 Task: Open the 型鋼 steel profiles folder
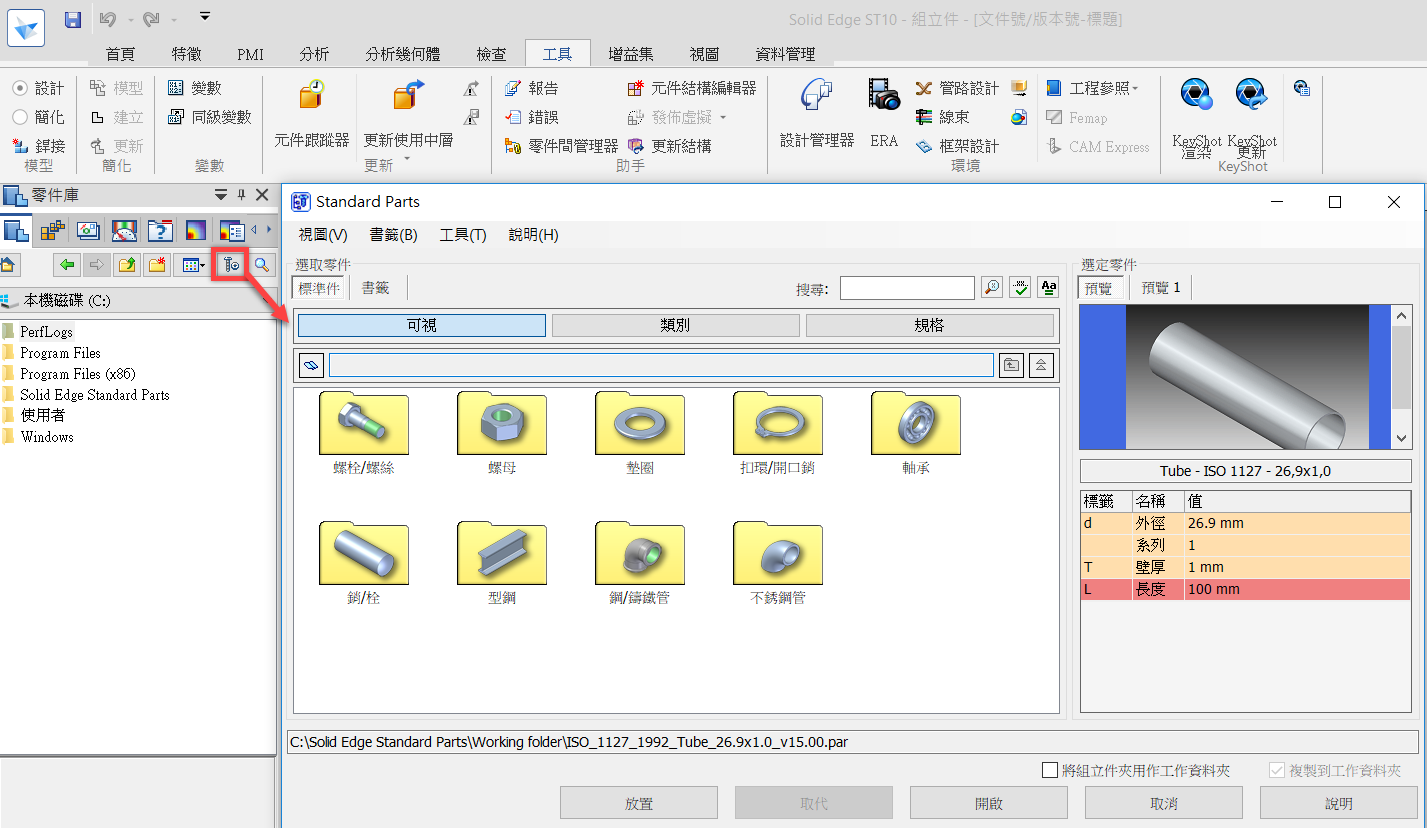tap(502, 563)
